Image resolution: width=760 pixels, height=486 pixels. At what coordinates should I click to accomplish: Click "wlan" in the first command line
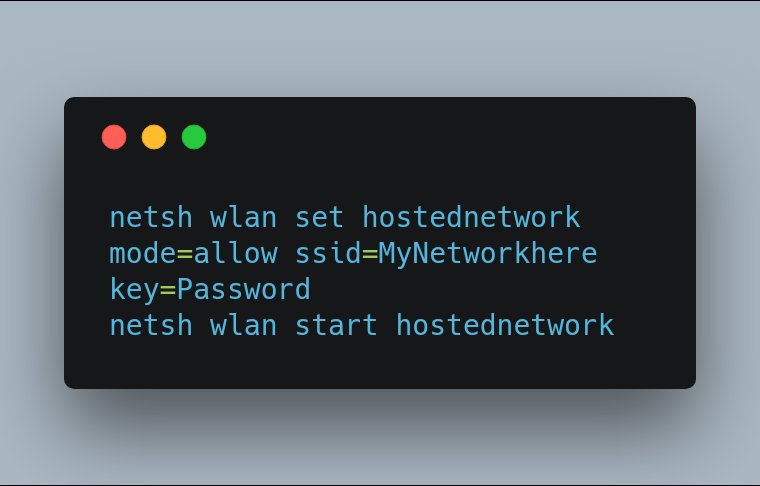pyautogui.click(x=243, y=218)
